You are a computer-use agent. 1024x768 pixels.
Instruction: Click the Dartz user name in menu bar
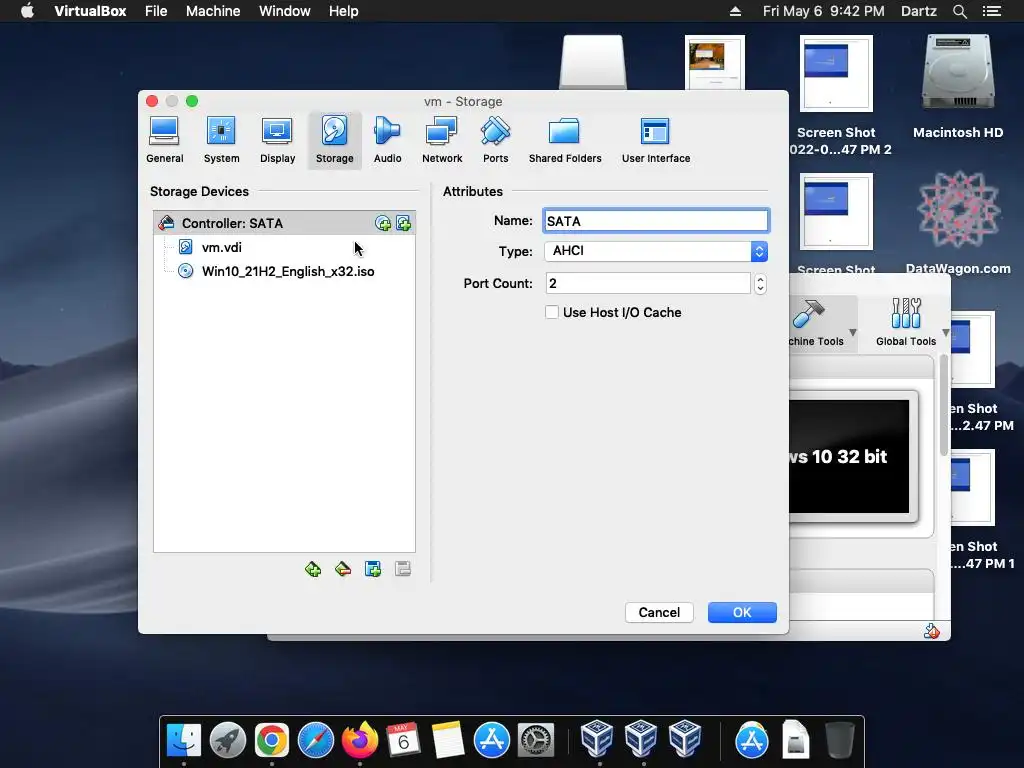(918, 11)
